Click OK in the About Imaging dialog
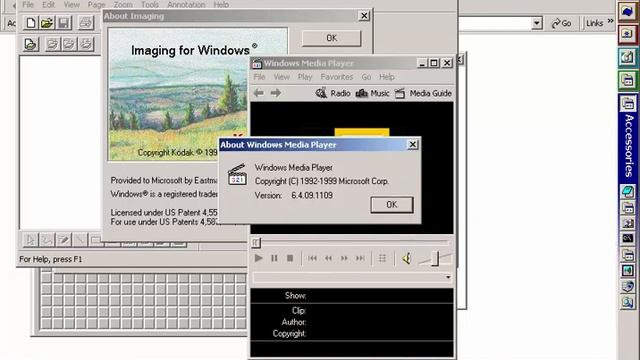 (331, 38)
